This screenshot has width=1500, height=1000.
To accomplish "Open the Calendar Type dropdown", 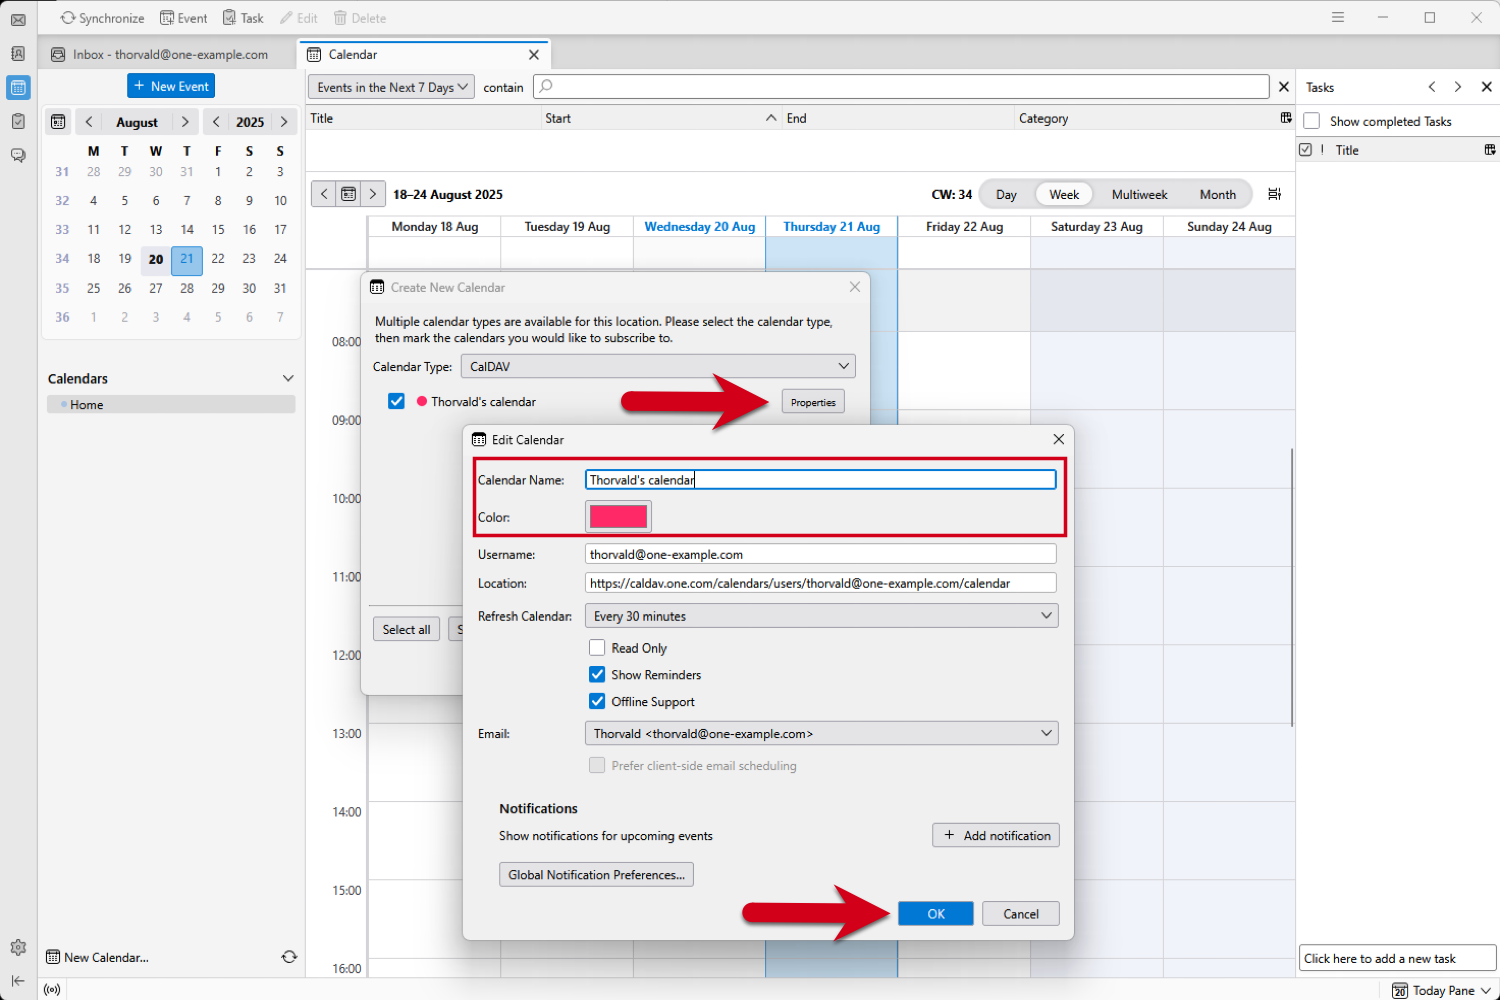I will pyautogui.click(x=657, y=366).
